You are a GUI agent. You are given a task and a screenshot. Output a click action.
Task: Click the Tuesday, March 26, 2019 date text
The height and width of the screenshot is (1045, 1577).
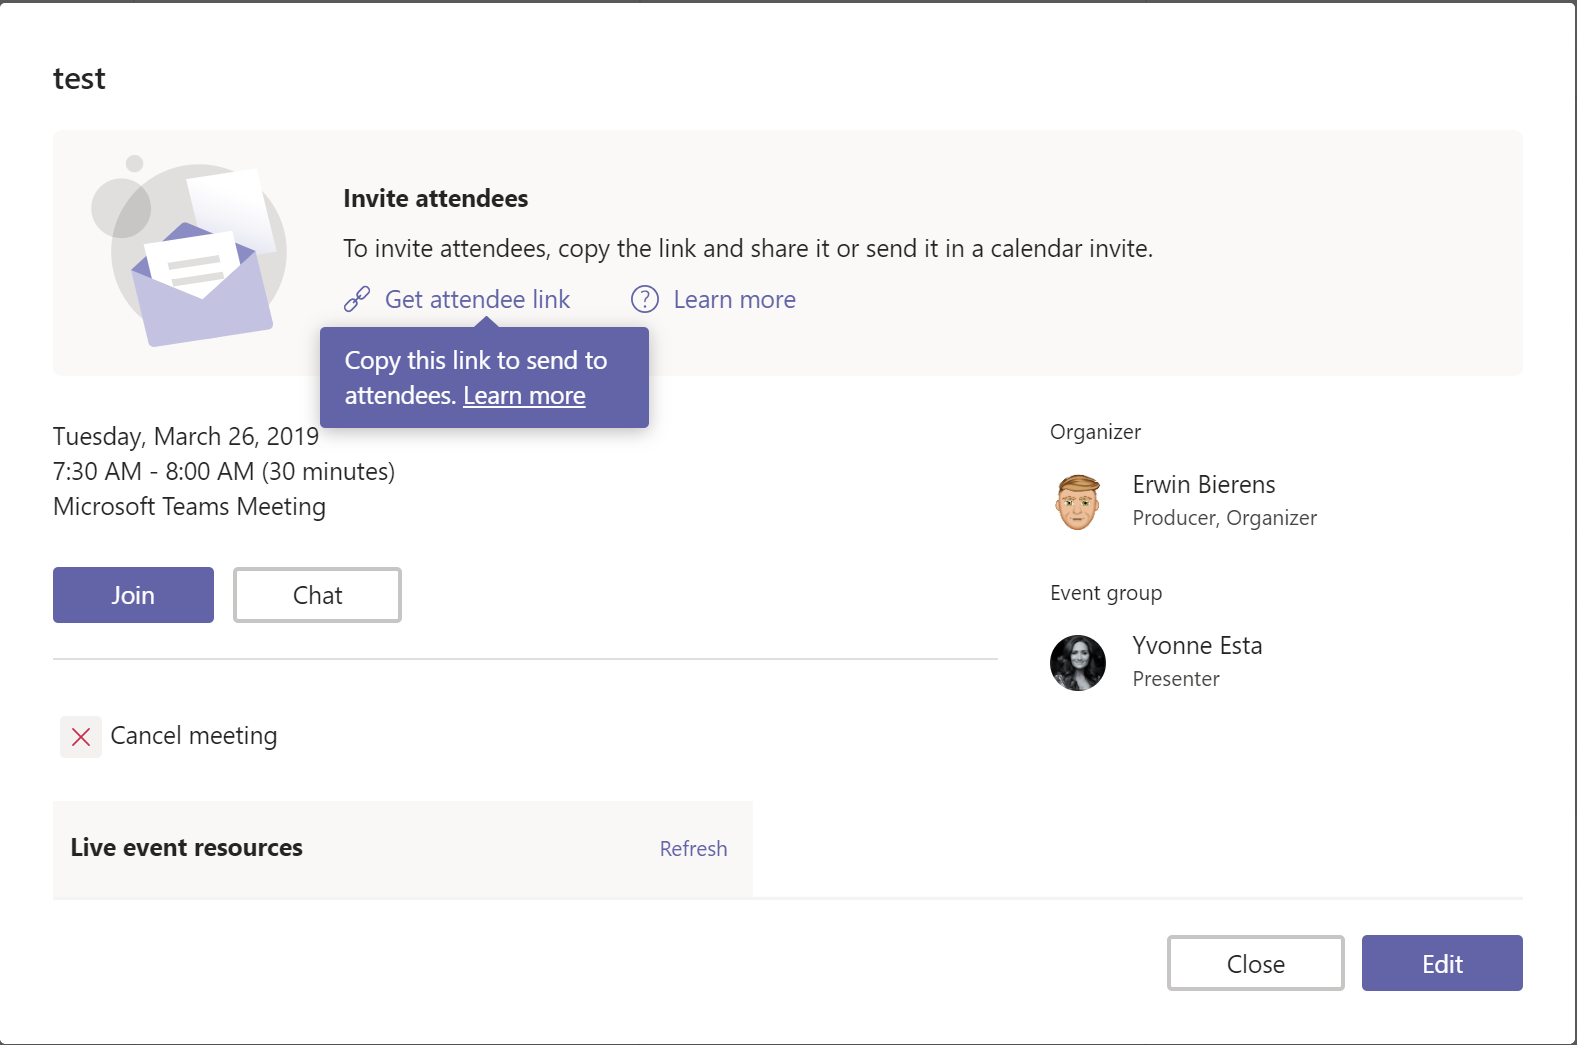186,437
